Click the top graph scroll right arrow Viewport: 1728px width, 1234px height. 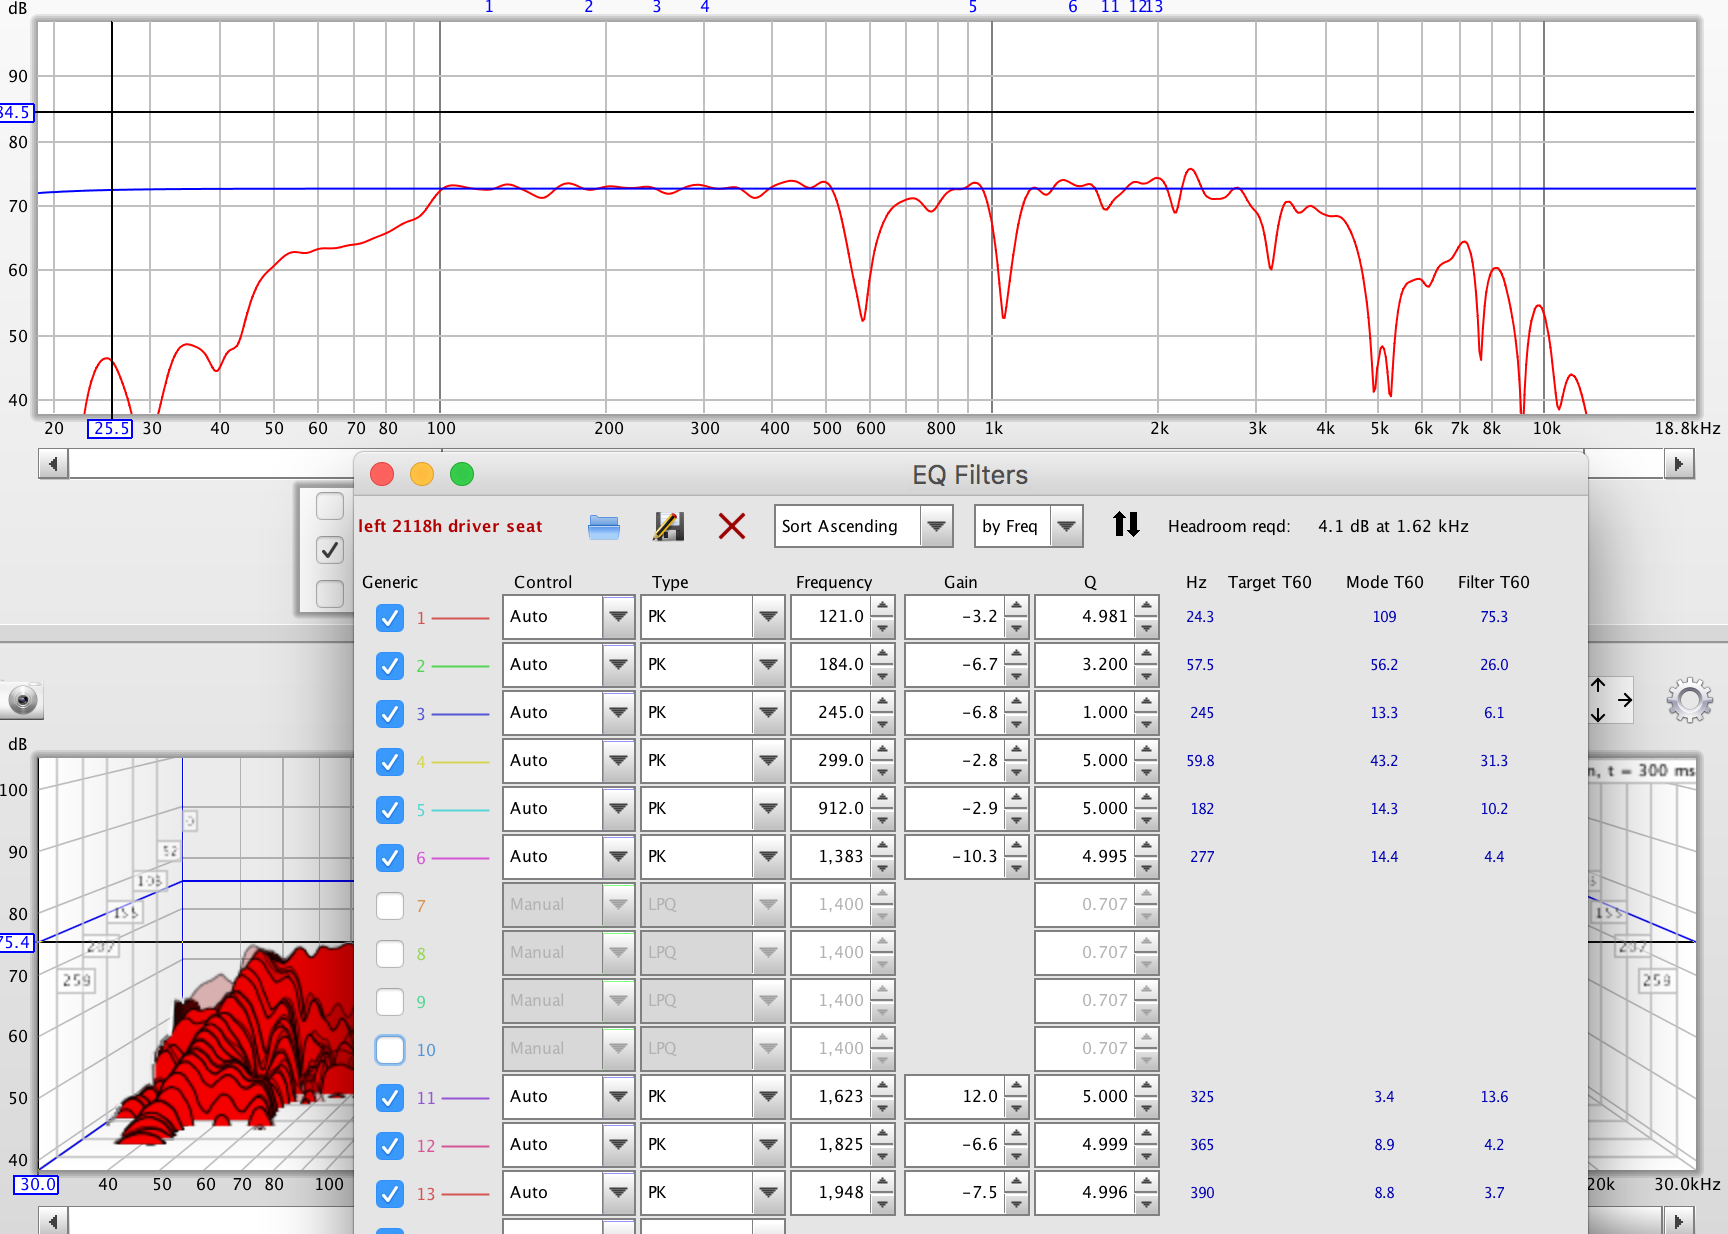(x=1679, y=464)
